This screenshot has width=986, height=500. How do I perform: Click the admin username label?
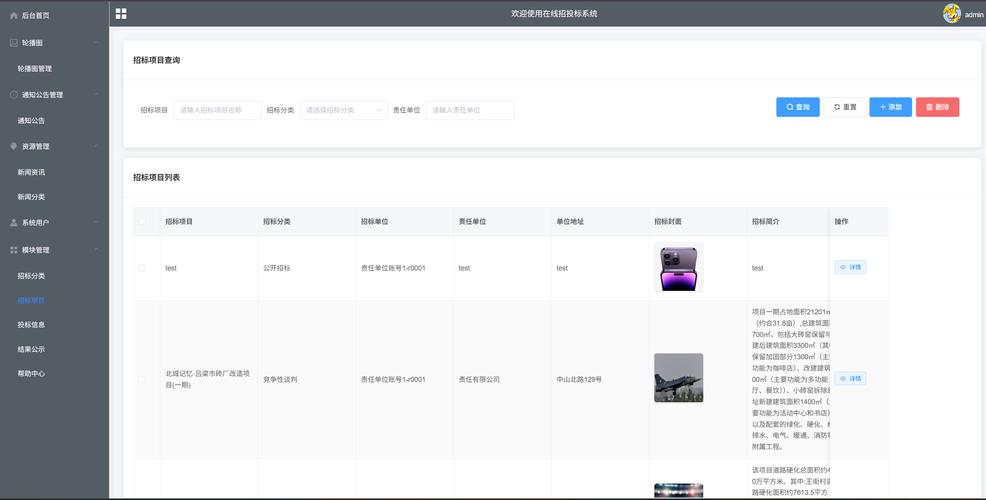pyautogui.click(x=973, y=14)
